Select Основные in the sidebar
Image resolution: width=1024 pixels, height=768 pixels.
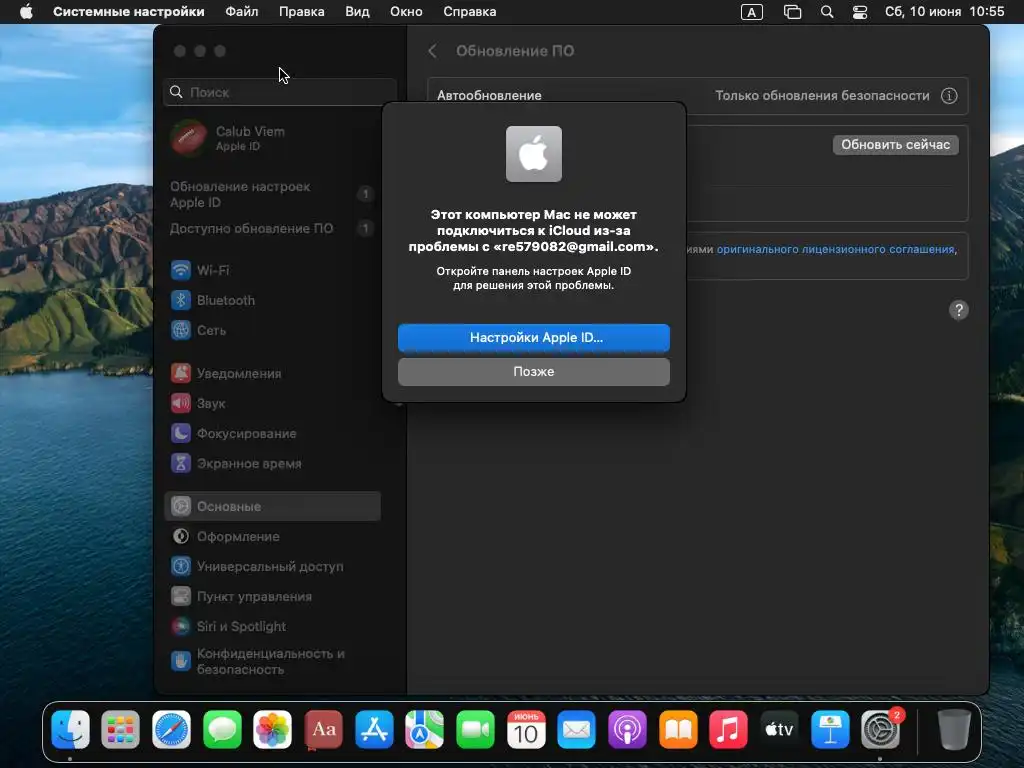tap(272, 506)
